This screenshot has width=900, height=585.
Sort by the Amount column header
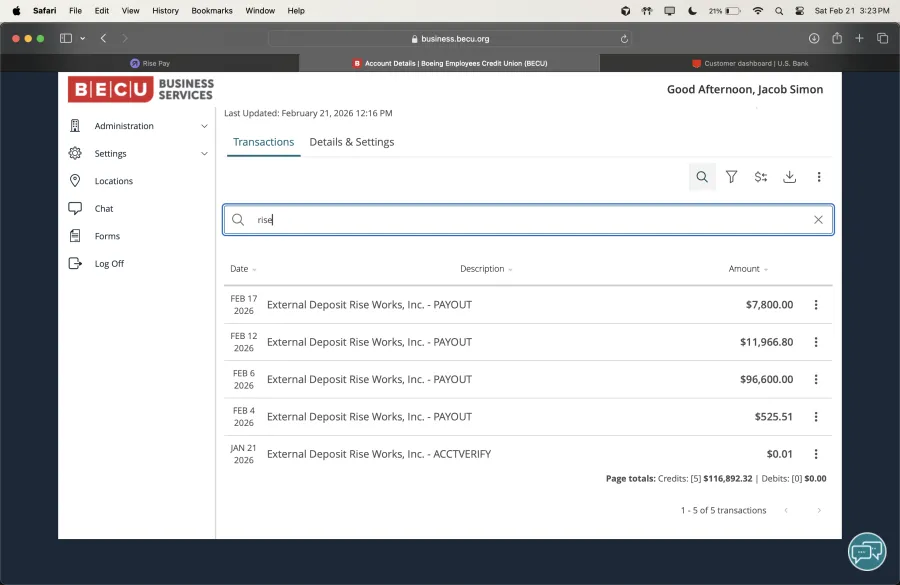(748, 269)
